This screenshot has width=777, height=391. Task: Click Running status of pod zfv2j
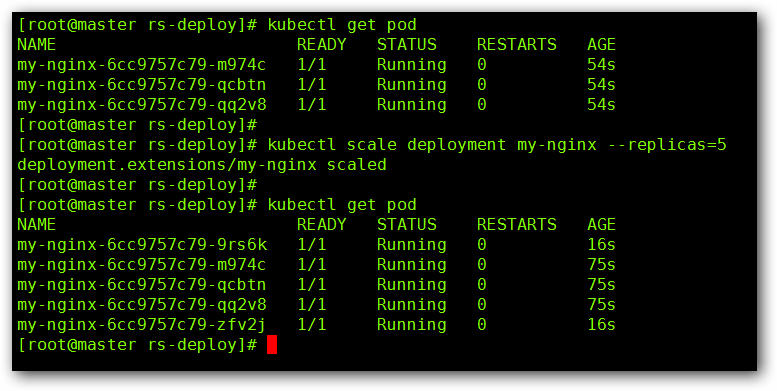click(411, 325)
